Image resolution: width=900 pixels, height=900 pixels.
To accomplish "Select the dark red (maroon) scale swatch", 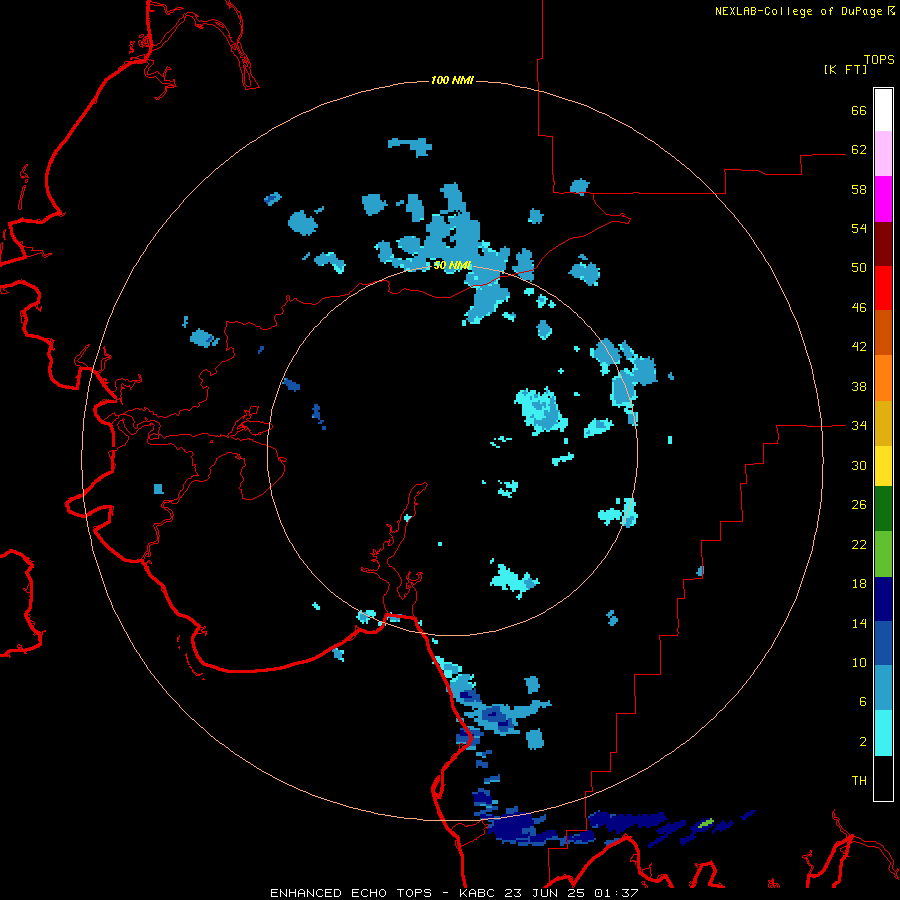I will coord(883,243).
